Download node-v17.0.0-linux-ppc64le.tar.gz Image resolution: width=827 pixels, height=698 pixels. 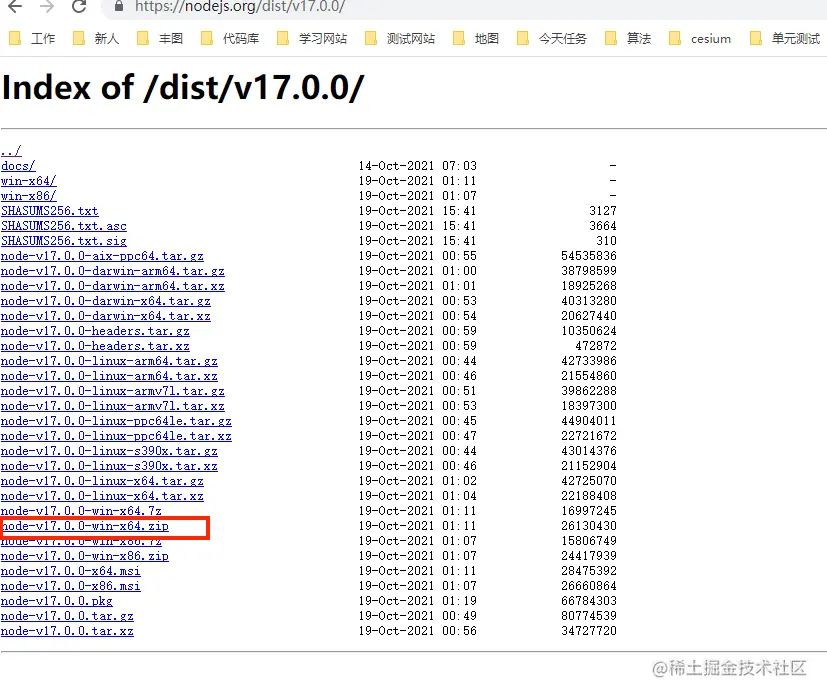point(116,421)
